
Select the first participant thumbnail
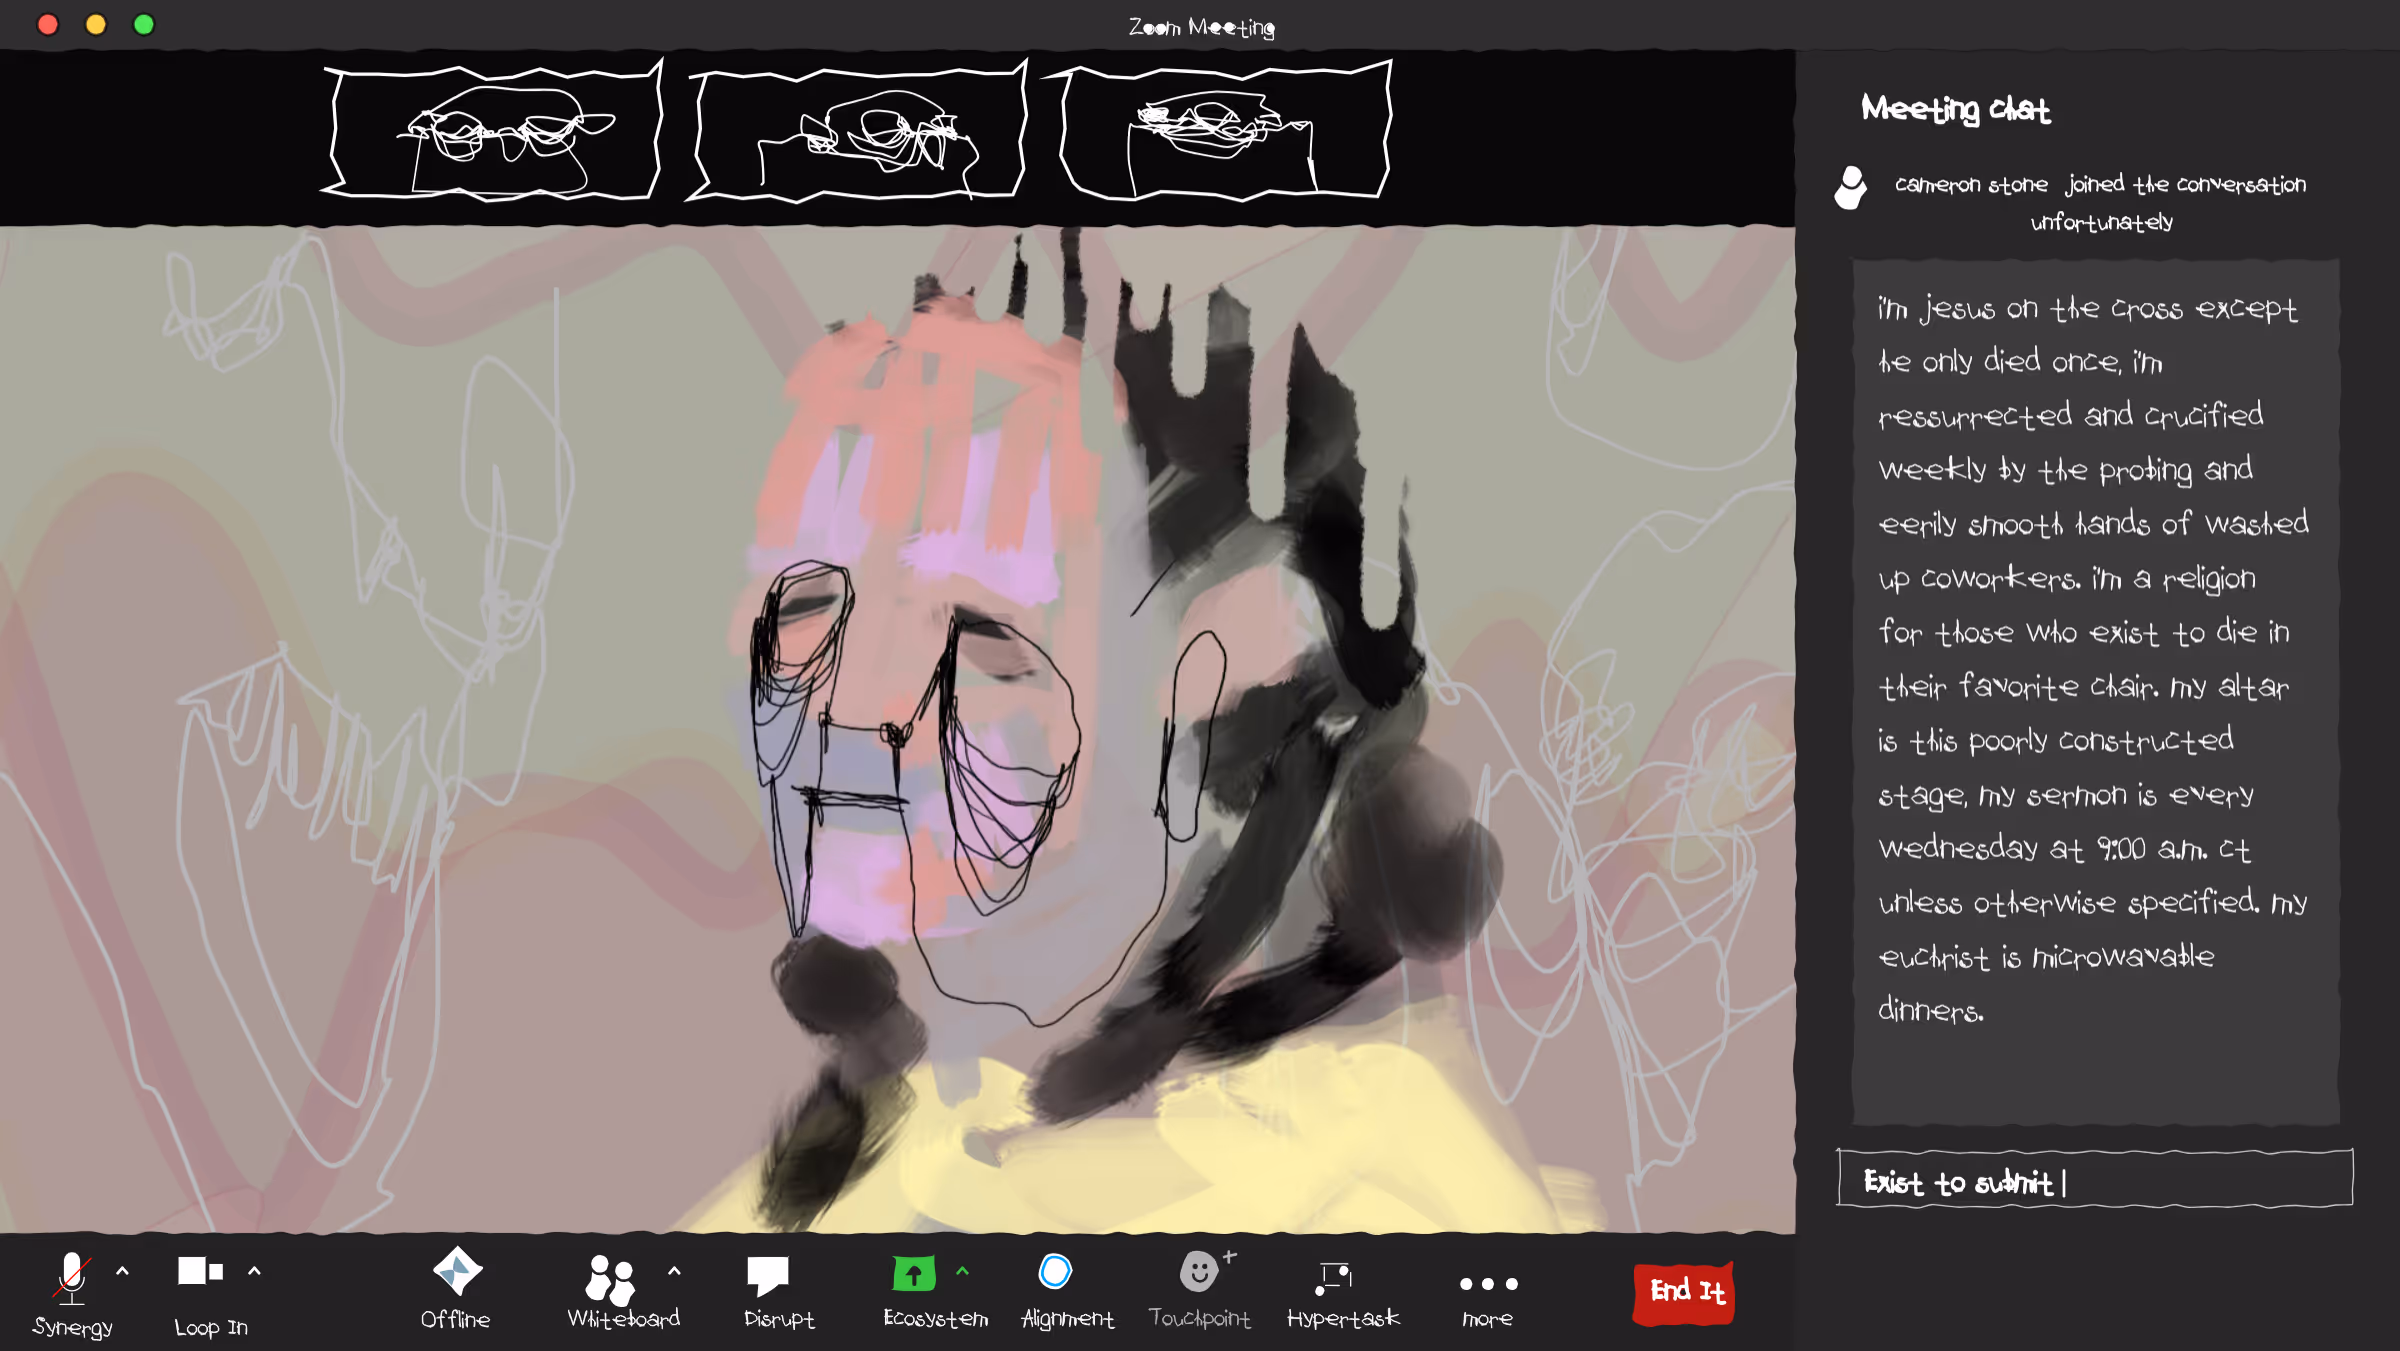pos(492,133)
